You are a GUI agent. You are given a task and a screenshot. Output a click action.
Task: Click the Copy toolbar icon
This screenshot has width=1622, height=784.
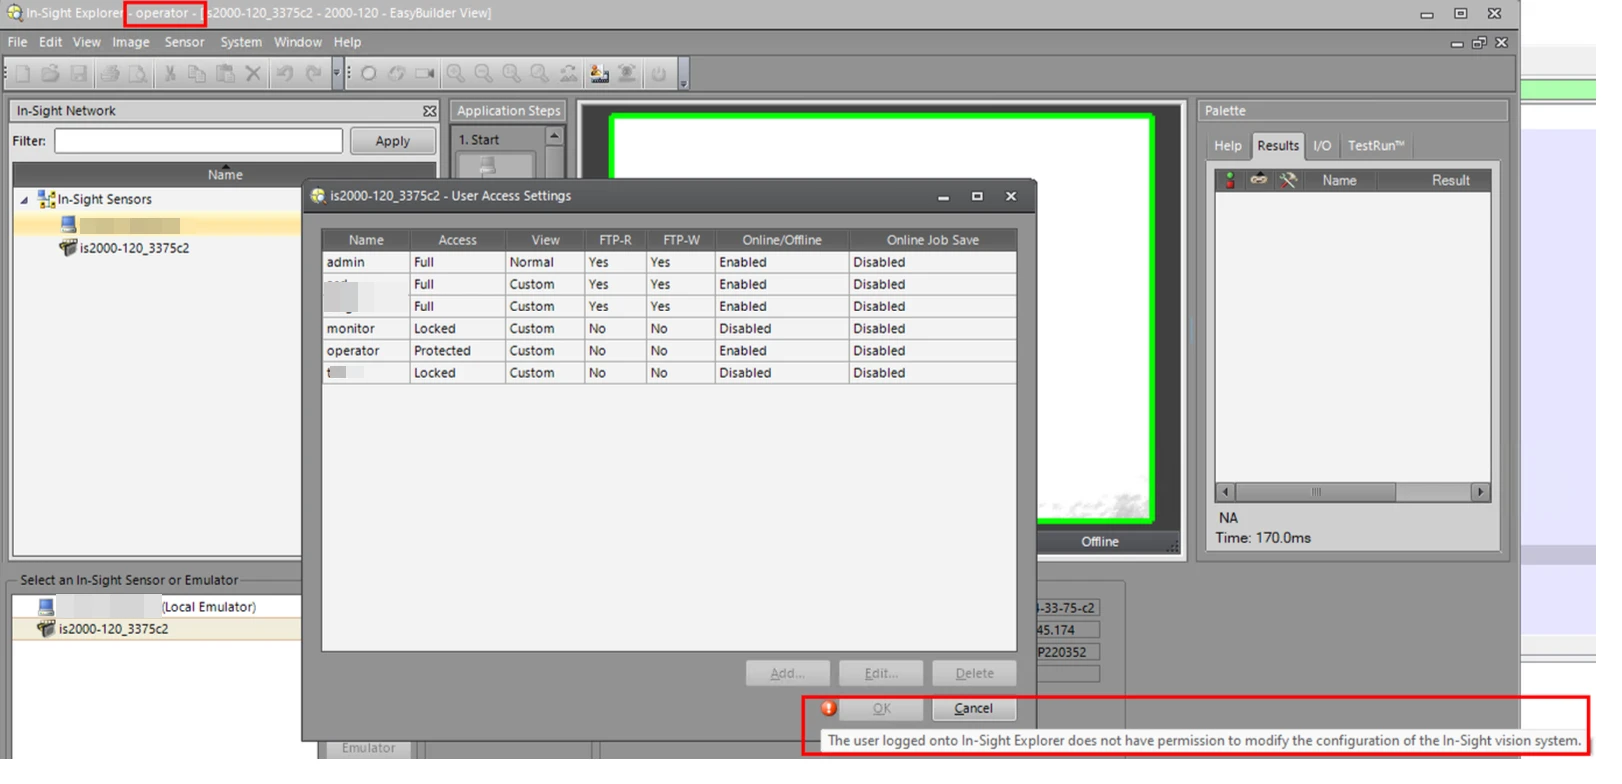tap(197, 74)
